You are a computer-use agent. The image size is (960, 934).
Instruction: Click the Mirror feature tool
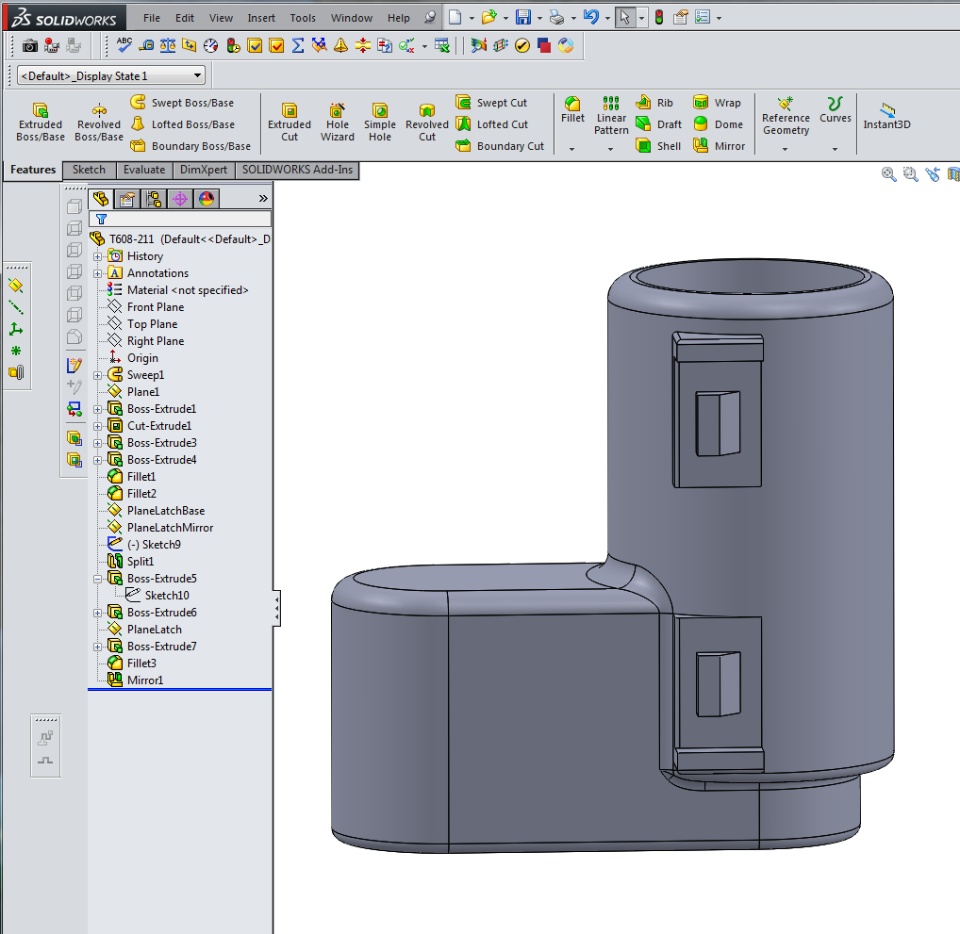click(x=719, y=146)
